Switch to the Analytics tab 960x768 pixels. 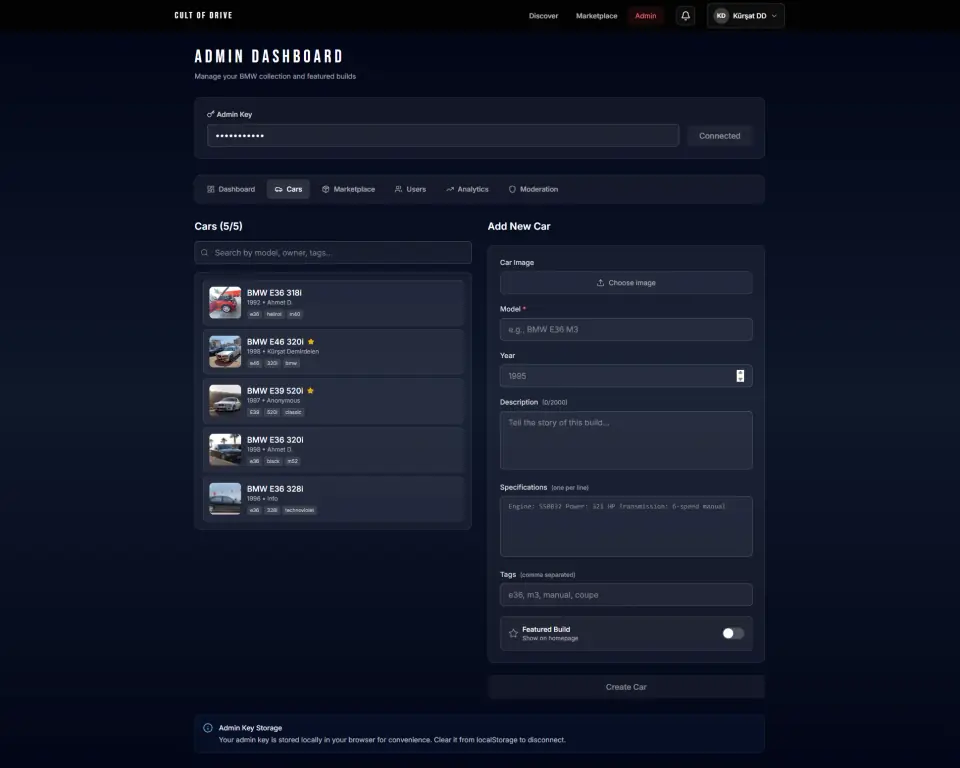tap(467, 189)
